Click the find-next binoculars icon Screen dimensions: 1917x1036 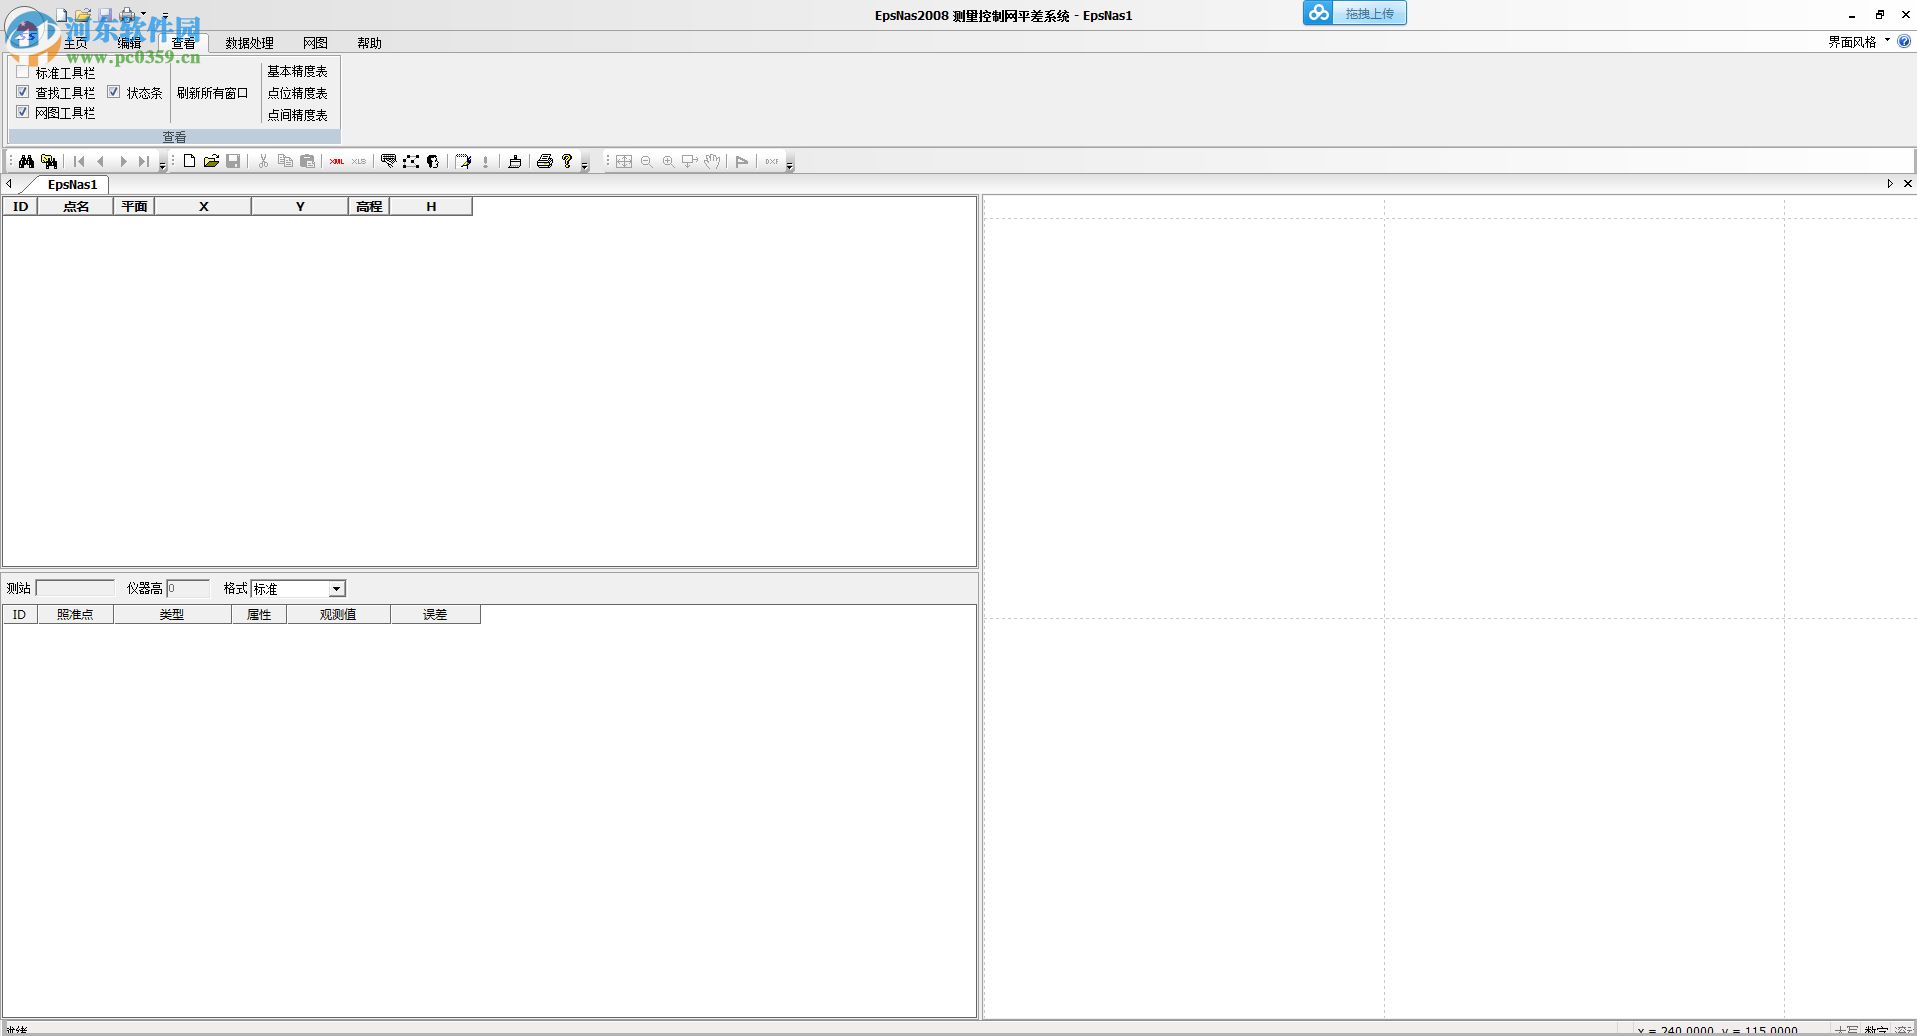click(49, 161)
